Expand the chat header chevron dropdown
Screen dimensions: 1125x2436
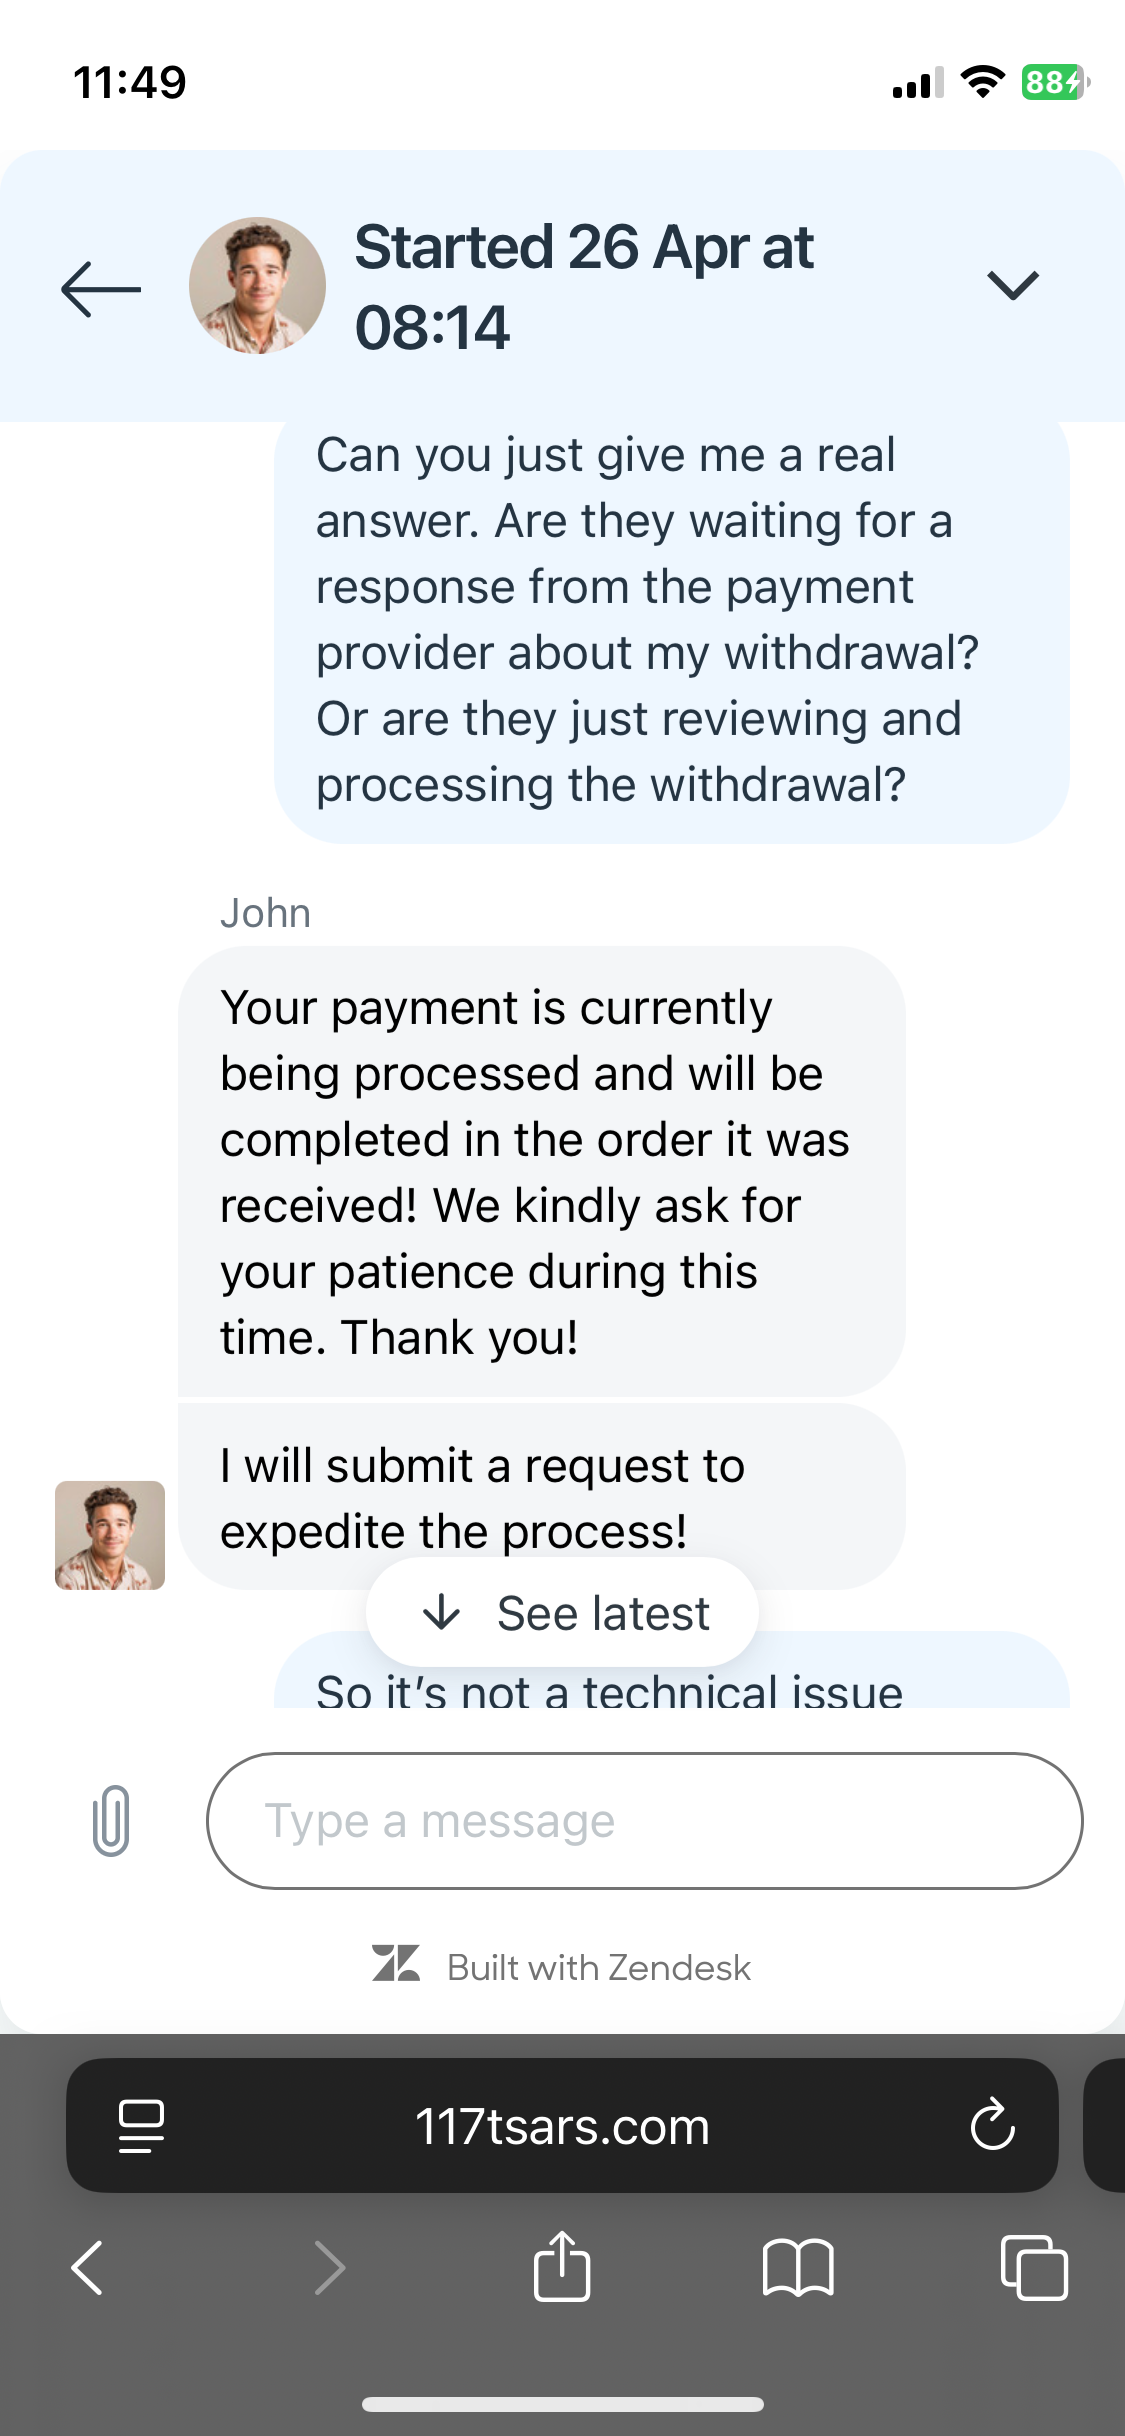pos(1012,286)
